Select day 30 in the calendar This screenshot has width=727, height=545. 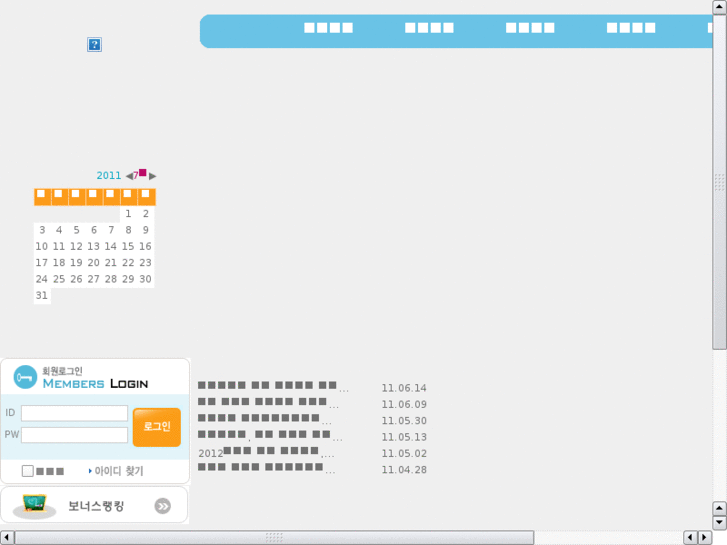pyautogui.click(x=146, y=279)
